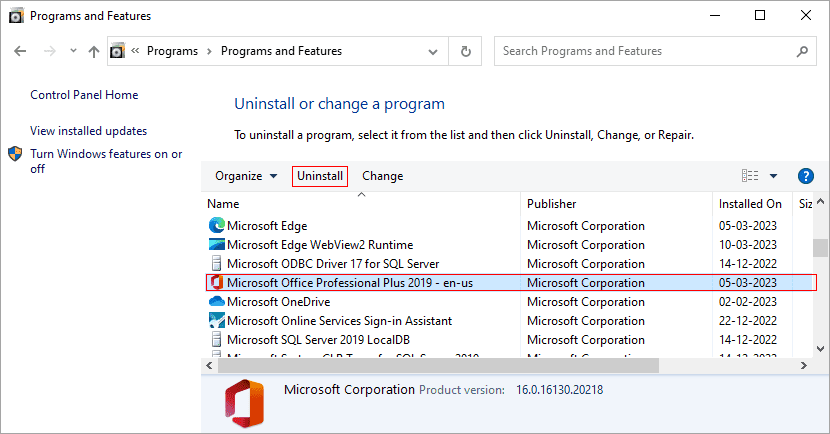Open View installed updates link
Viewport: 830px width, 434px height.
click(88, 131)
